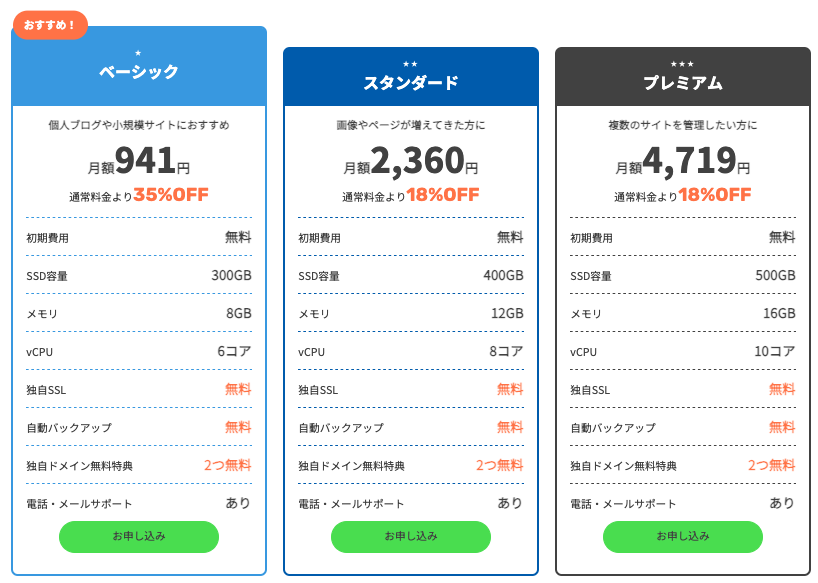Click the おすすめ！ orange badge
Image resolution: width=818 pixels, height=583 pixels.
[x=50, y=25]
